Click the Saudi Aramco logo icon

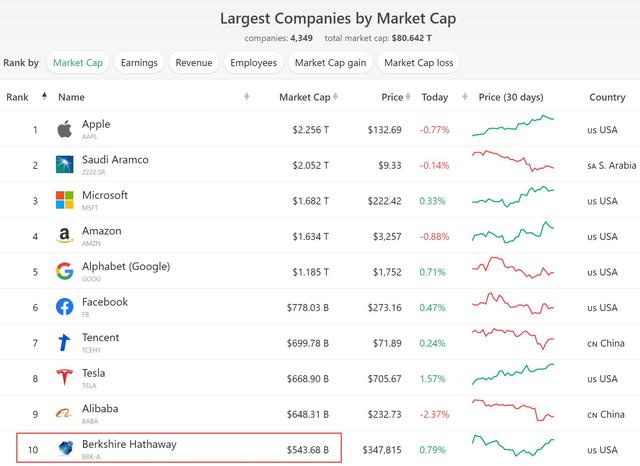(64, 165)
